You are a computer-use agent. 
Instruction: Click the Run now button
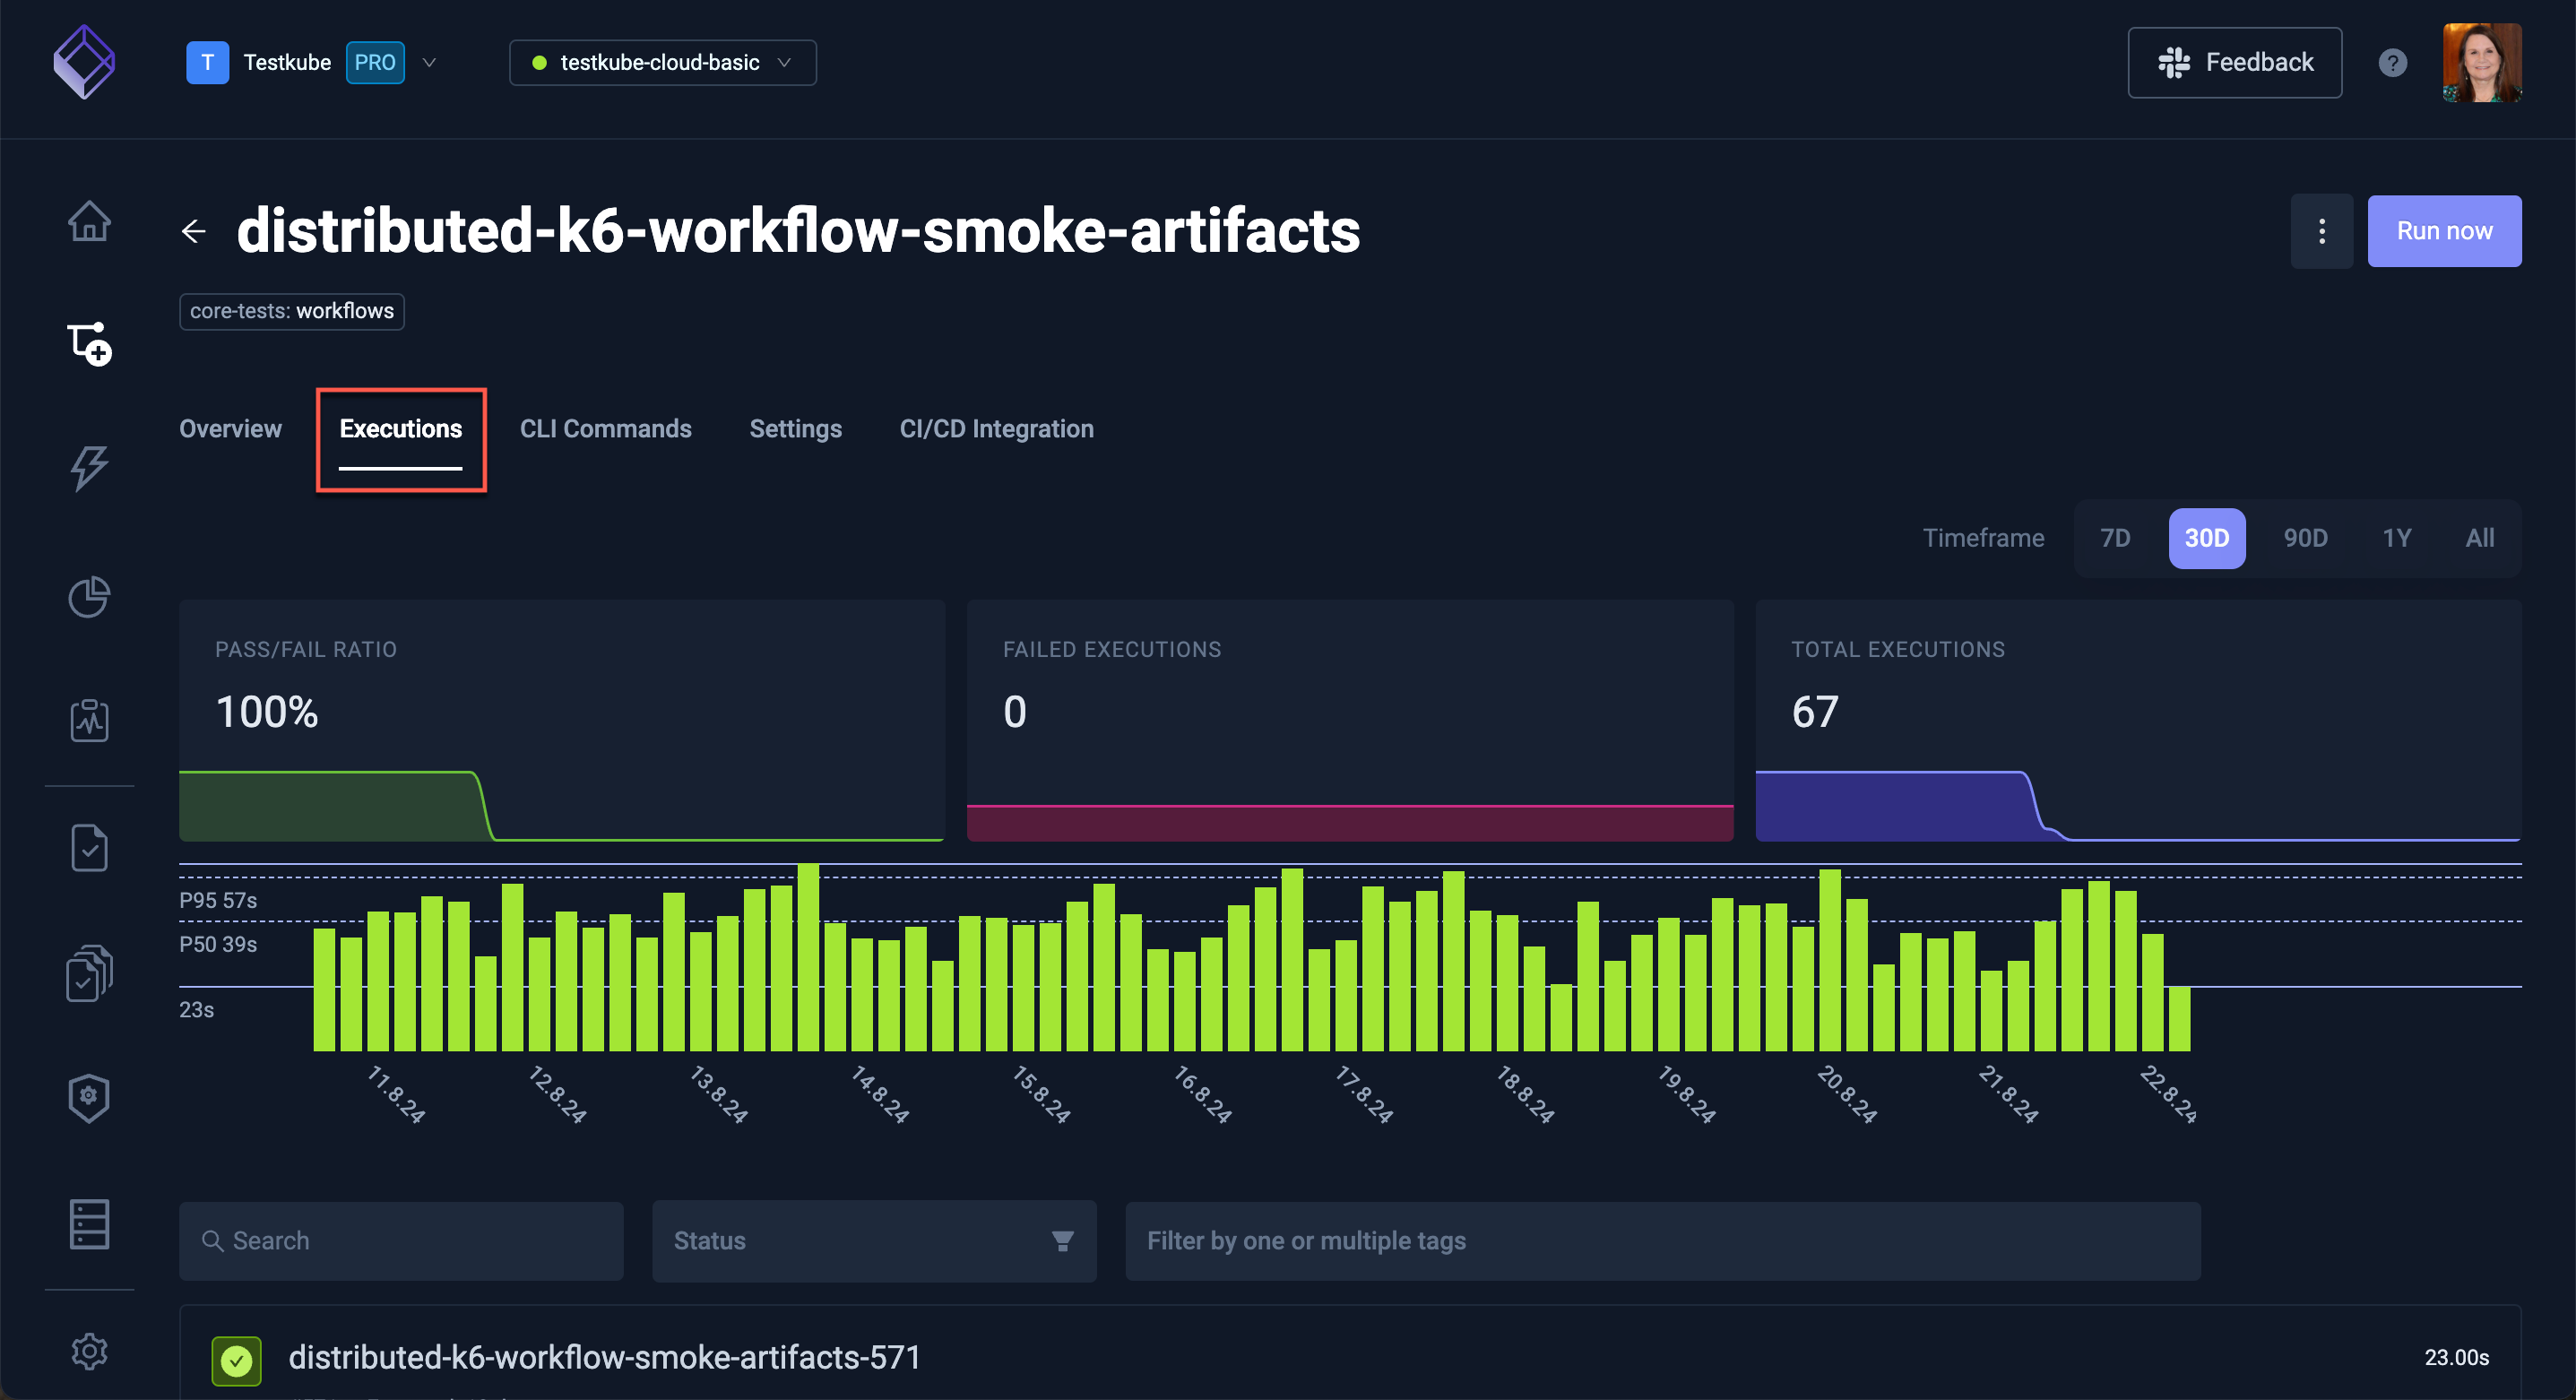point(2443,231)
